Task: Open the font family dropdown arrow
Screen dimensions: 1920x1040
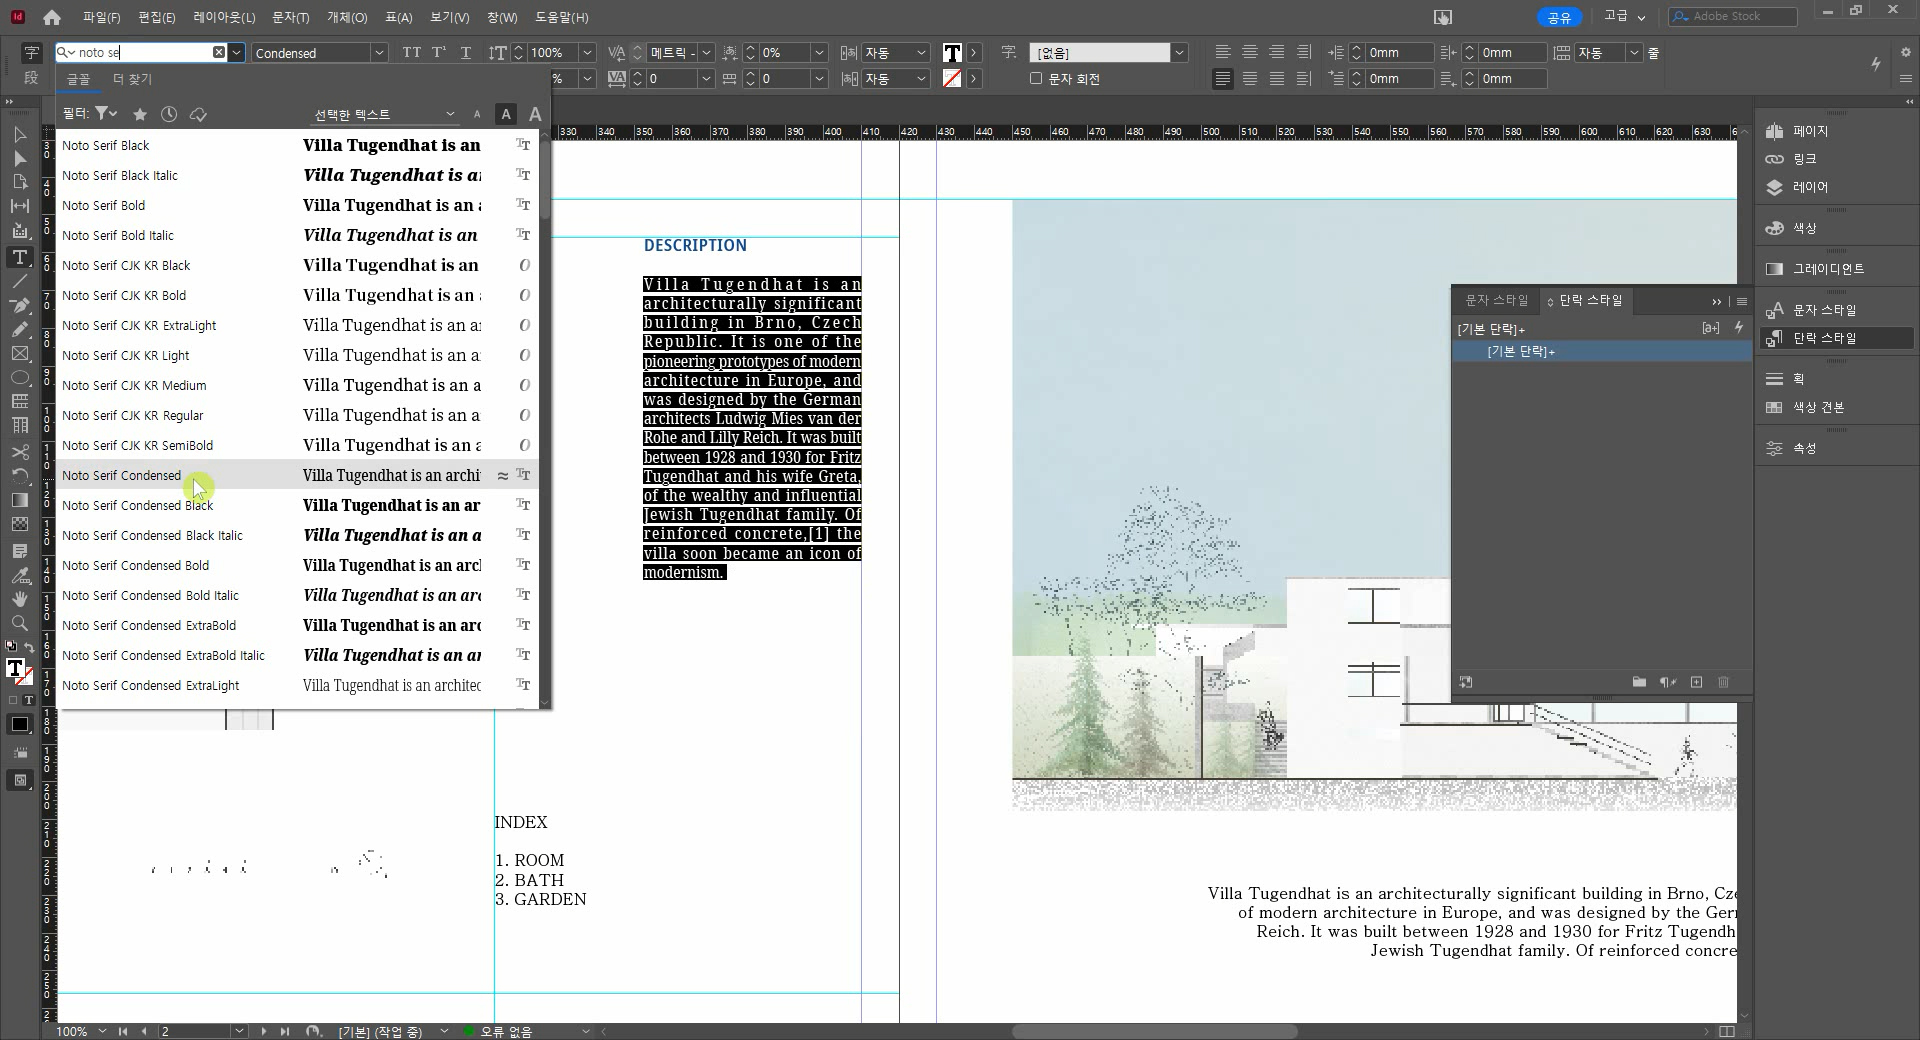Action: (236, 52)
